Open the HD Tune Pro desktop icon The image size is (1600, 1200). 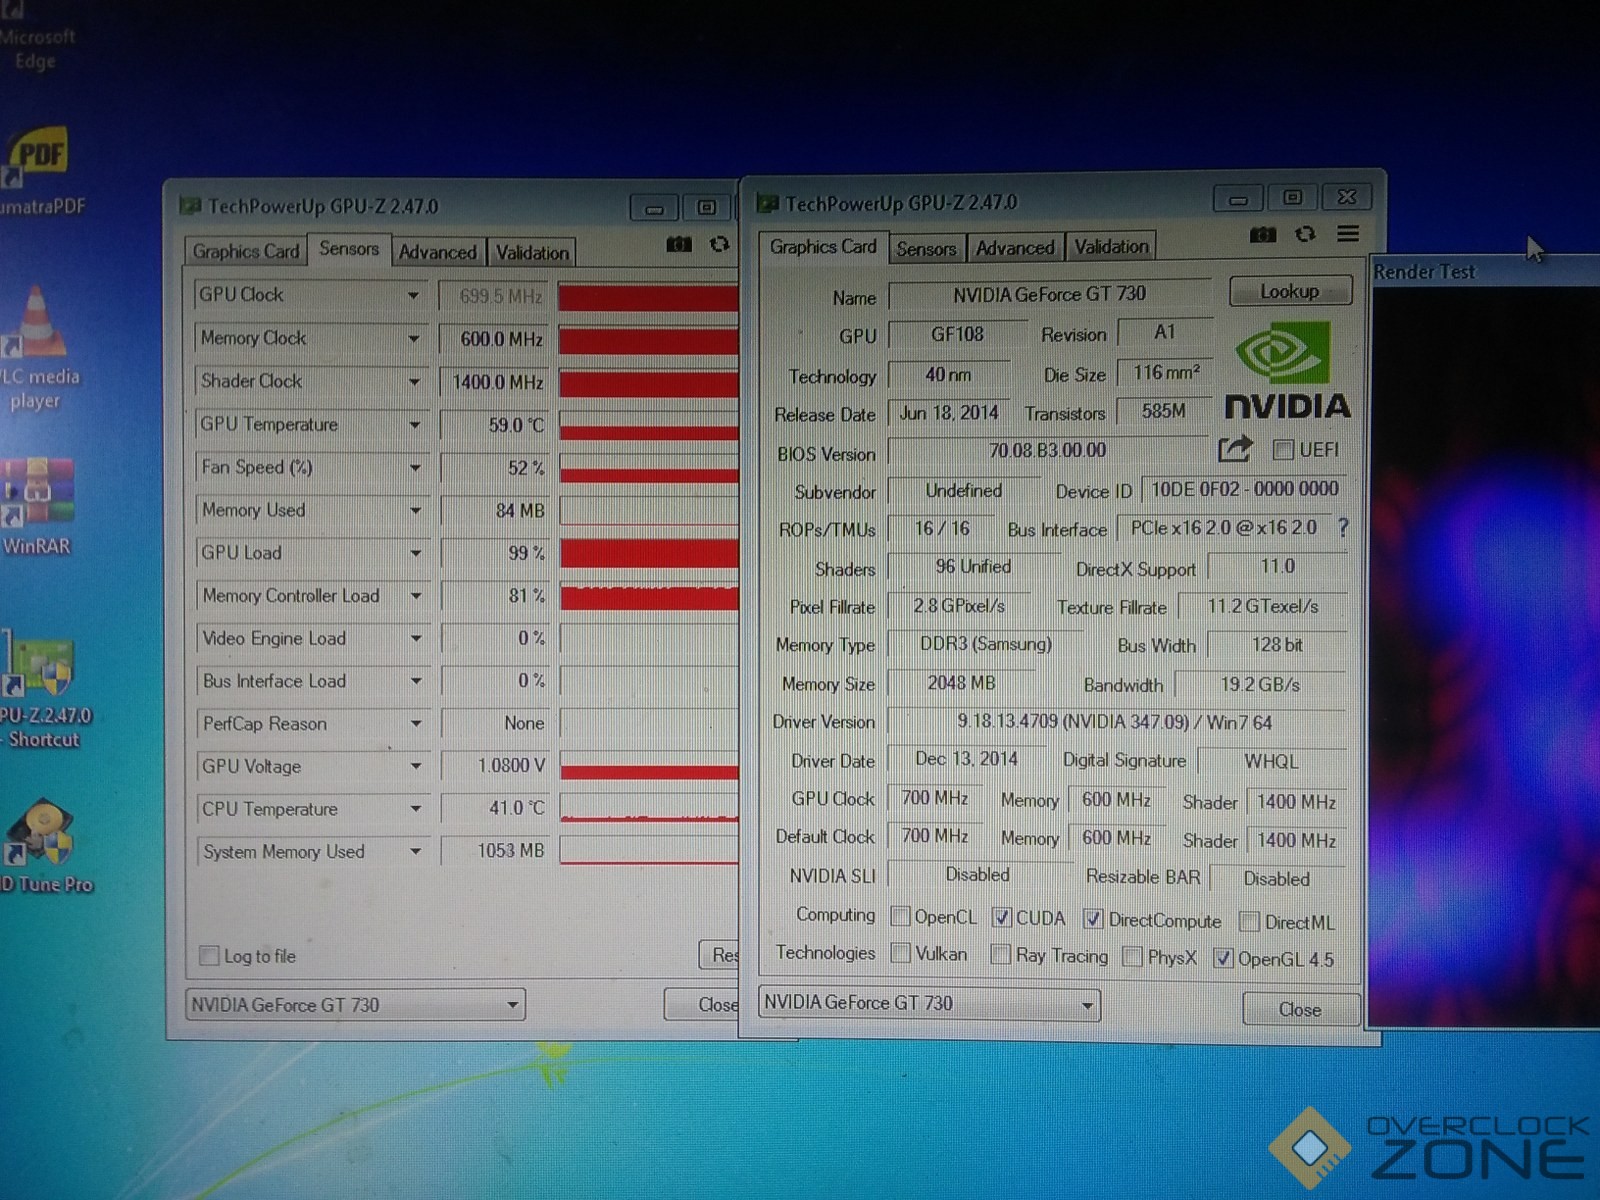tap(42, 845)
